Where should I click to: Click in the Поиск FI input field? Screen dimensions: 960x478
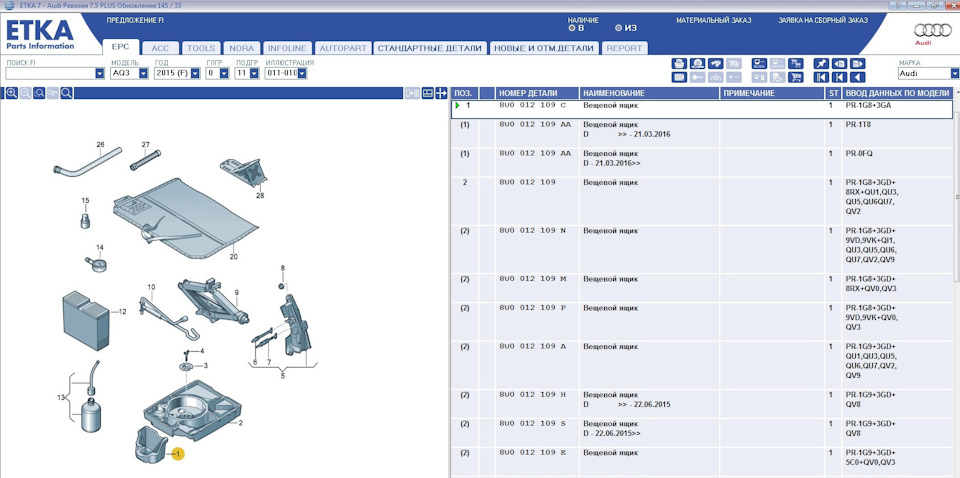pyautogui.click(x=50, y=73)
